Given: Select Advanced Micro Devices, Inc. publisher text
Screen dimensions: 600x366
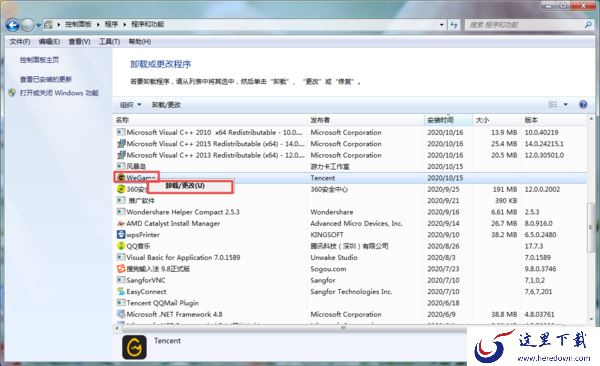Looking at the screenshot, I should 356,223.
